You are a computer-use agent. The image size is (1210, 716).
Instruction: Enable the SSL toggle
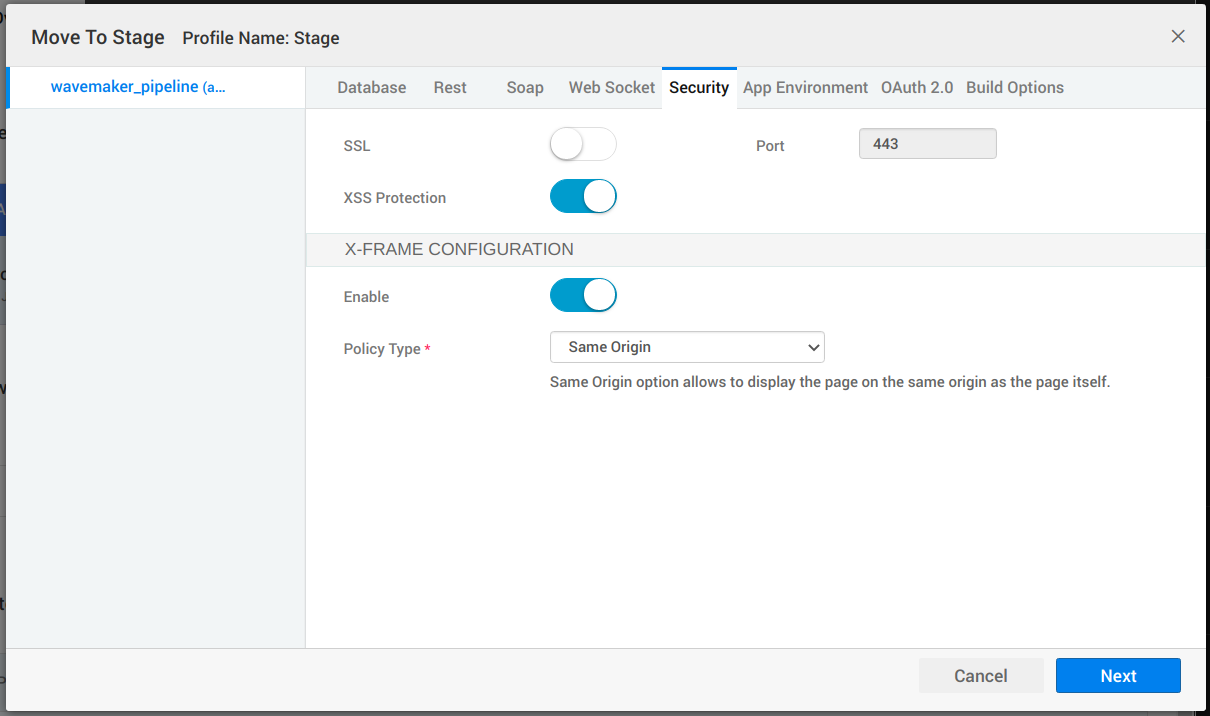(x=583, y=144)
